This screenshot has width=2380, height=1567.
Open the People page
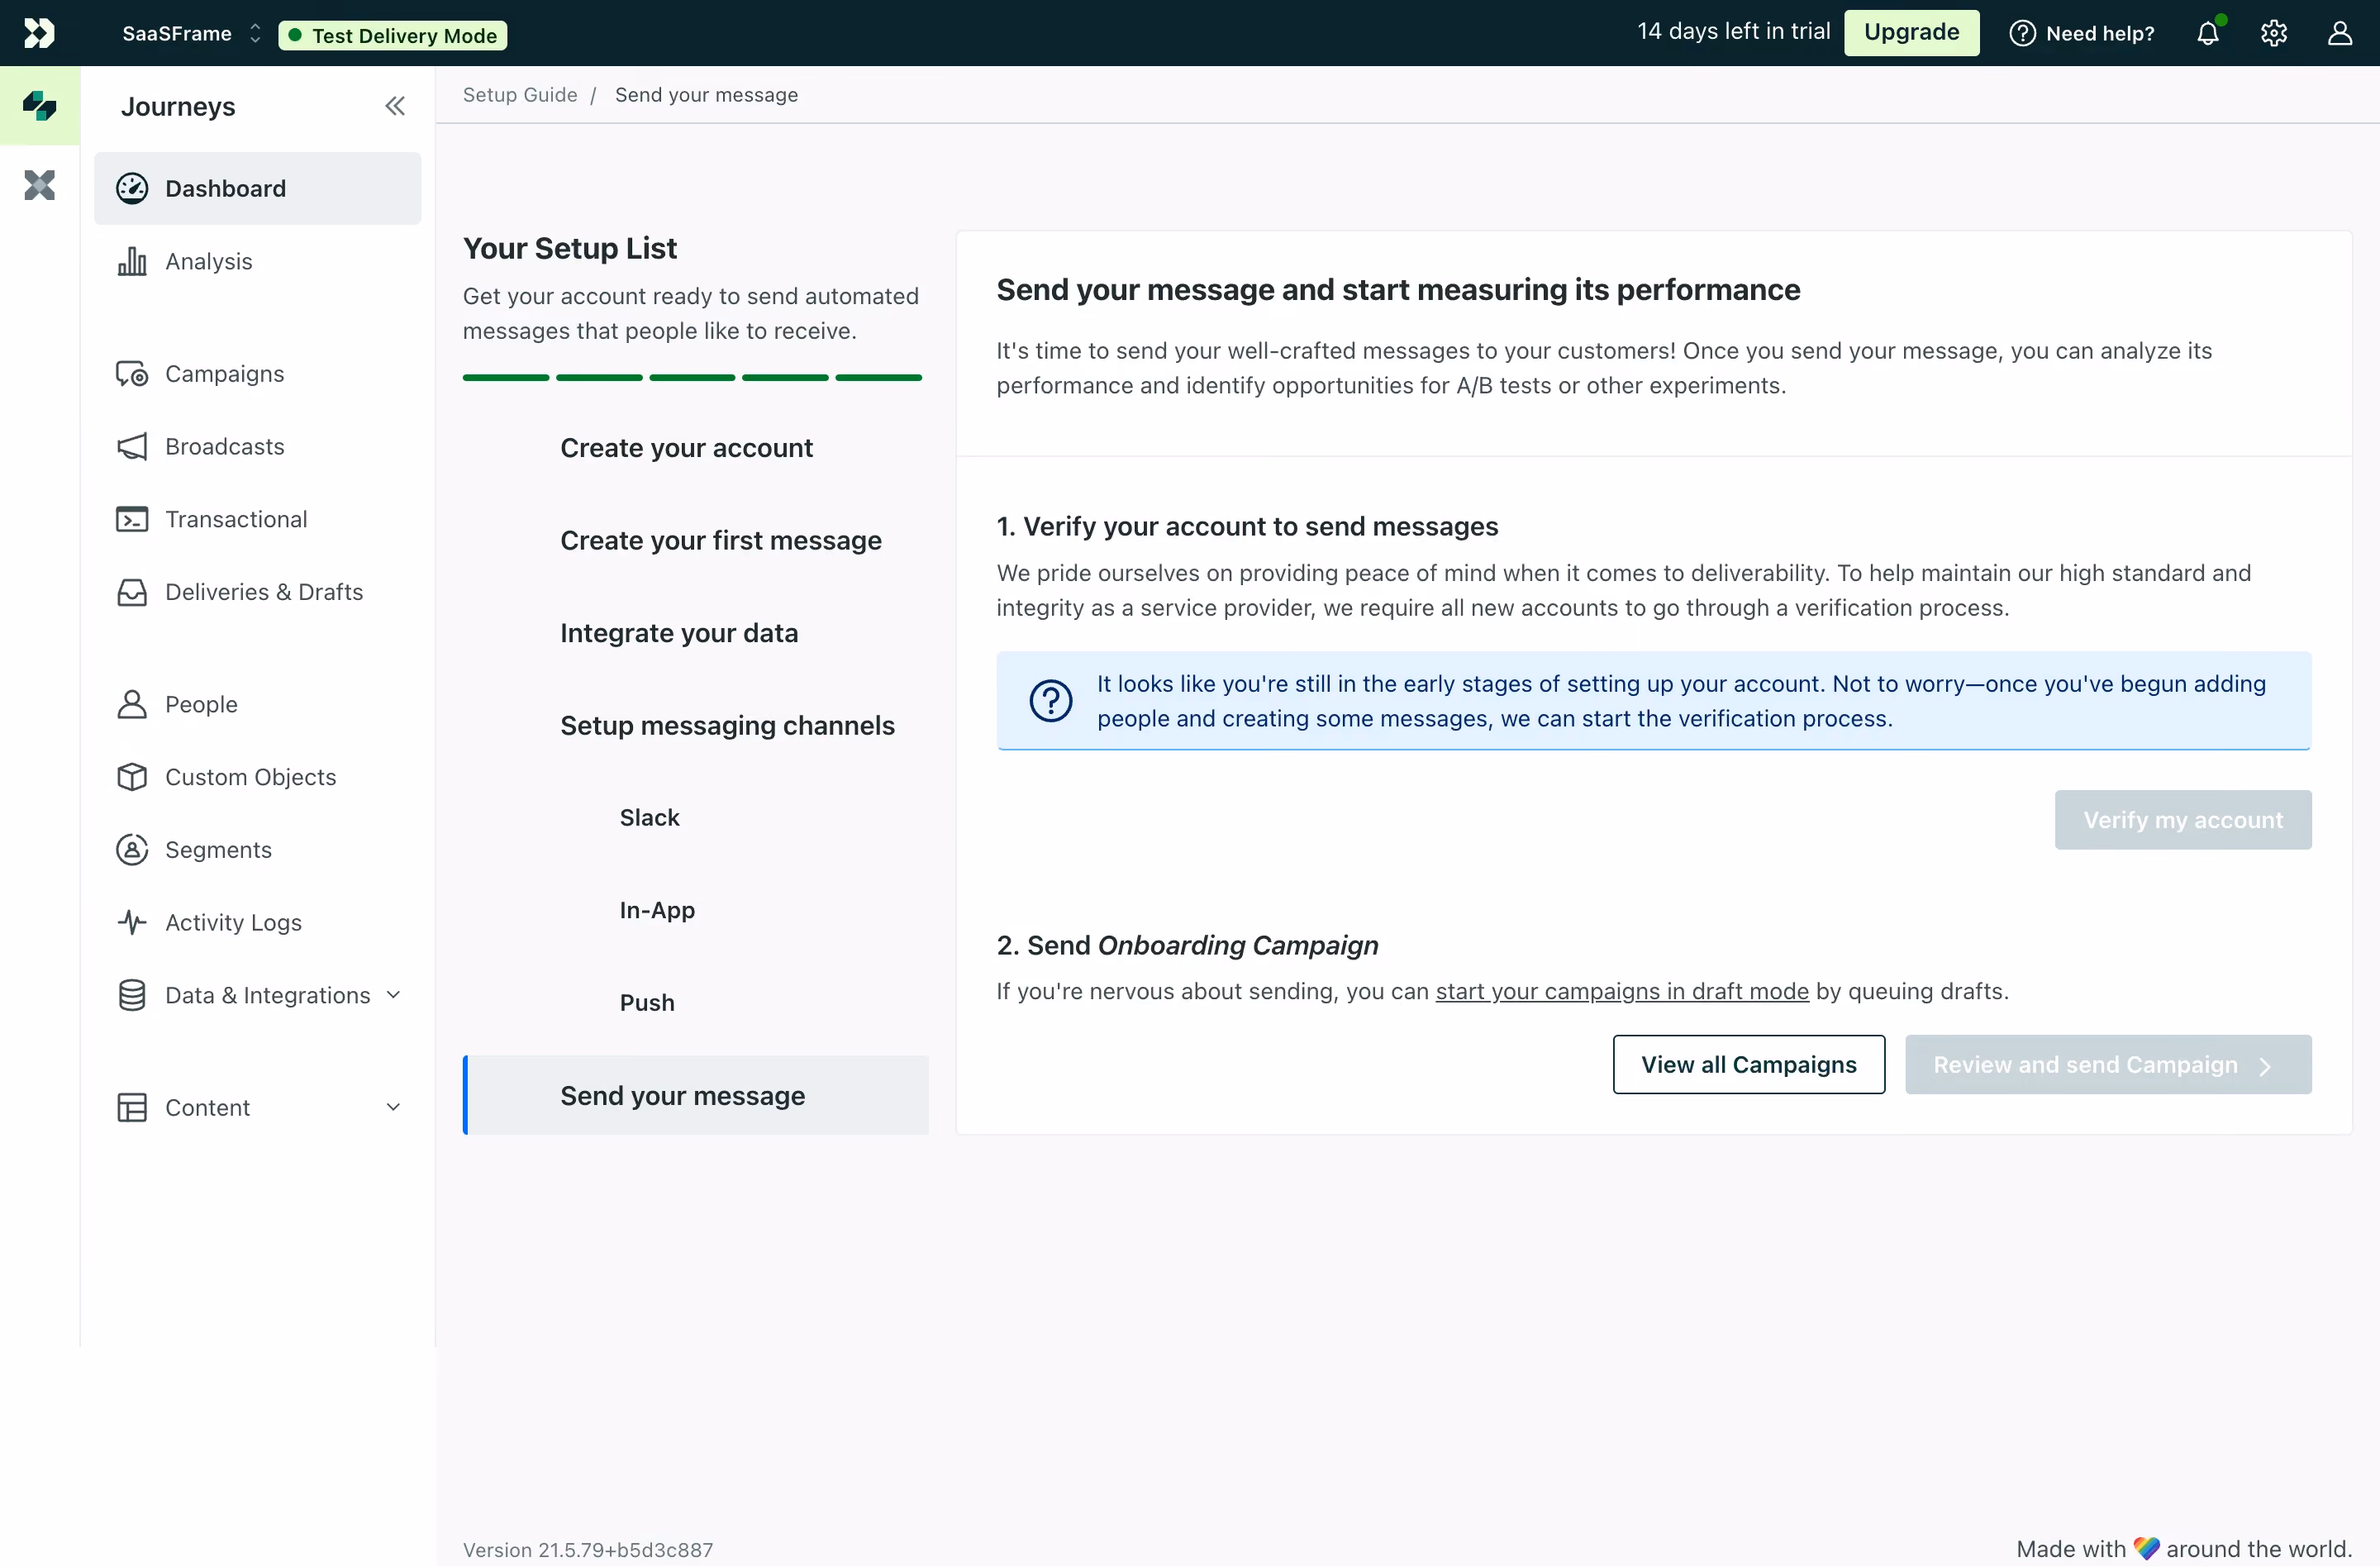(x=257, y=704)
